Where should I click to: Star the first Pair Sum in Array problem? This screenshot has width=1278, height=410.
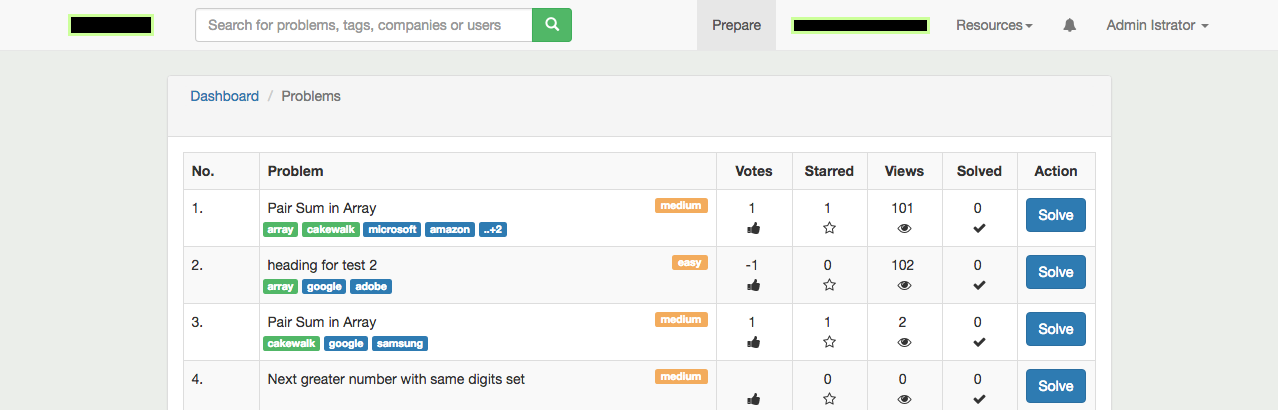829,228
